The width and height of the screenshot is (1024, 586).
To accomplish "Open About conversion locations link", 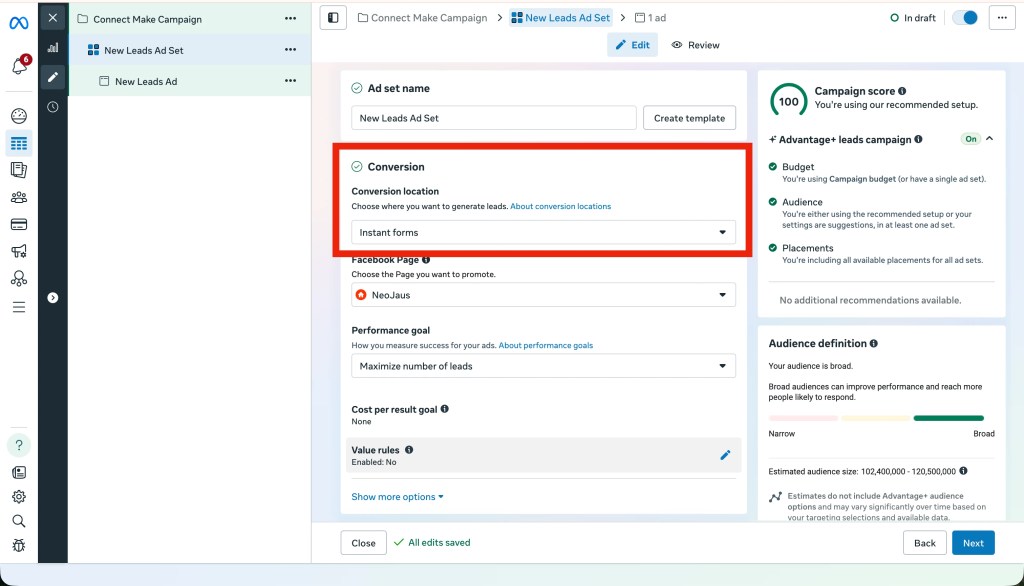I will tap(560, 206).
